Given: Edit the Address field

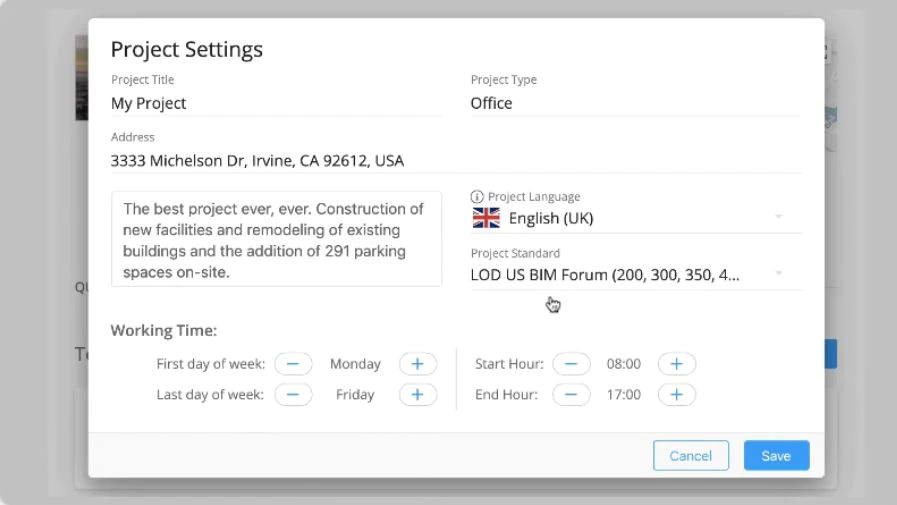Looking at the screenshot, I should tap(456, 161).
